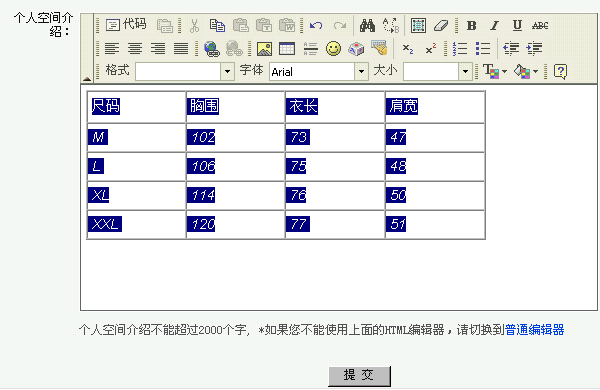Open the 字体 font dropdown arrow
The image size is (600, 390).
(361, 72)
